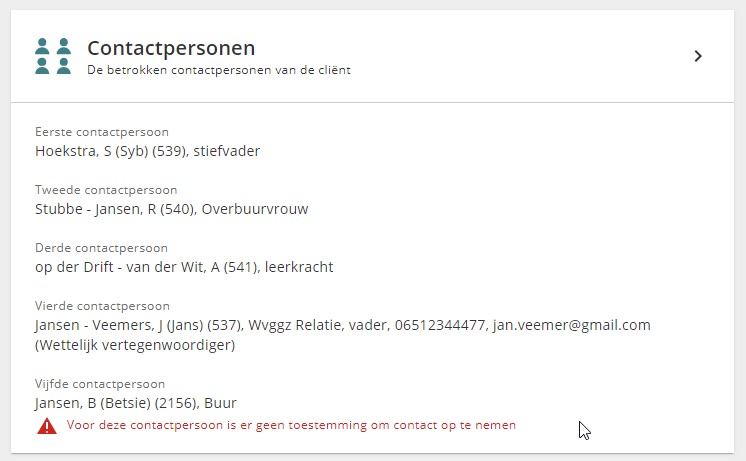
Task: Select subtitle De betrokken contactpersonen van de cliënt
Action: click(x=219, y=70)
